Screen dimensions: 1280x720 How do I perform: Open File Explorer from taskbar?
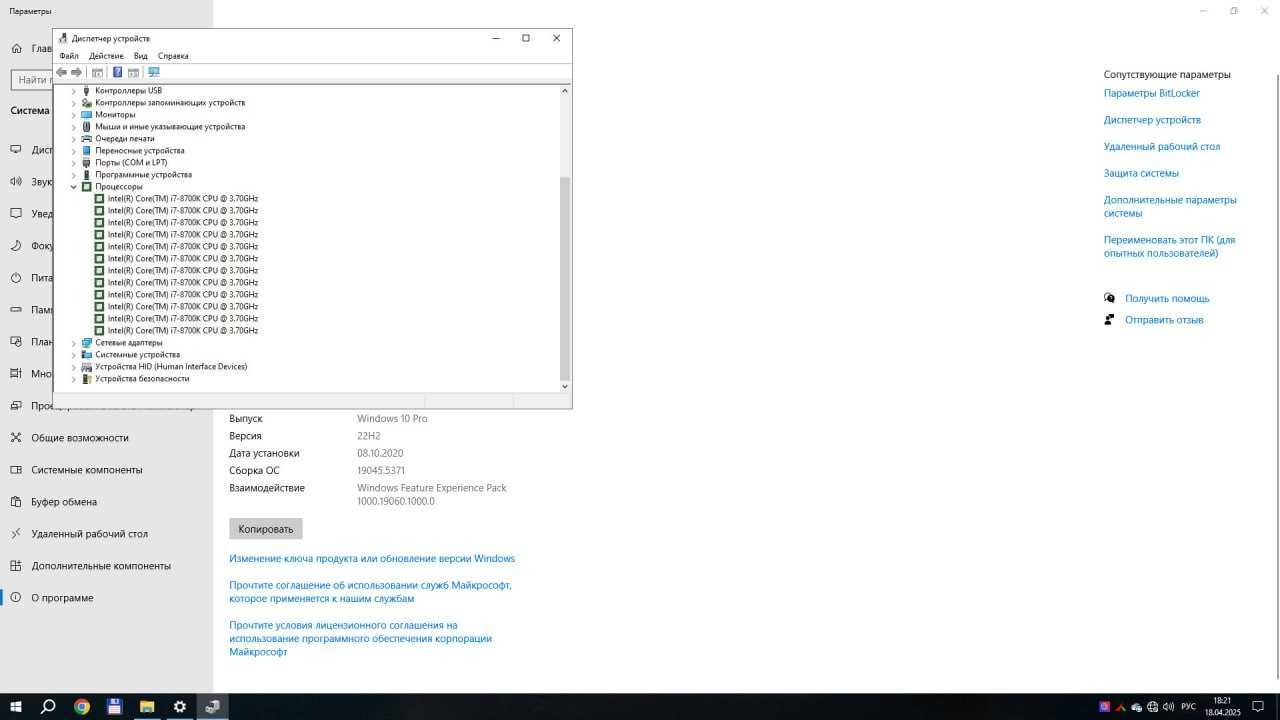pos(147,706)
